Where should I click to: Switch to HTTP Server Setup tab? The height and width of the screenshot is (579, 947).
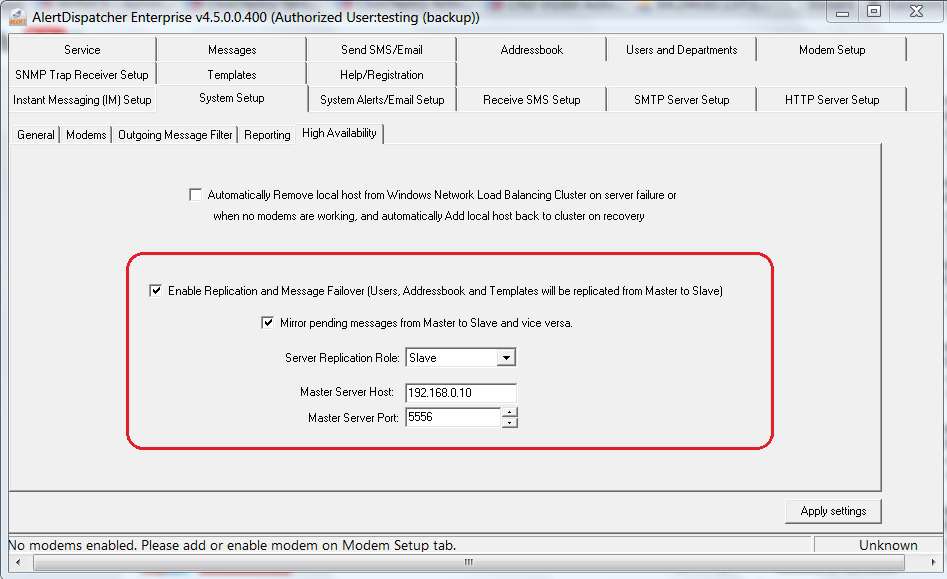pos(832,100)
